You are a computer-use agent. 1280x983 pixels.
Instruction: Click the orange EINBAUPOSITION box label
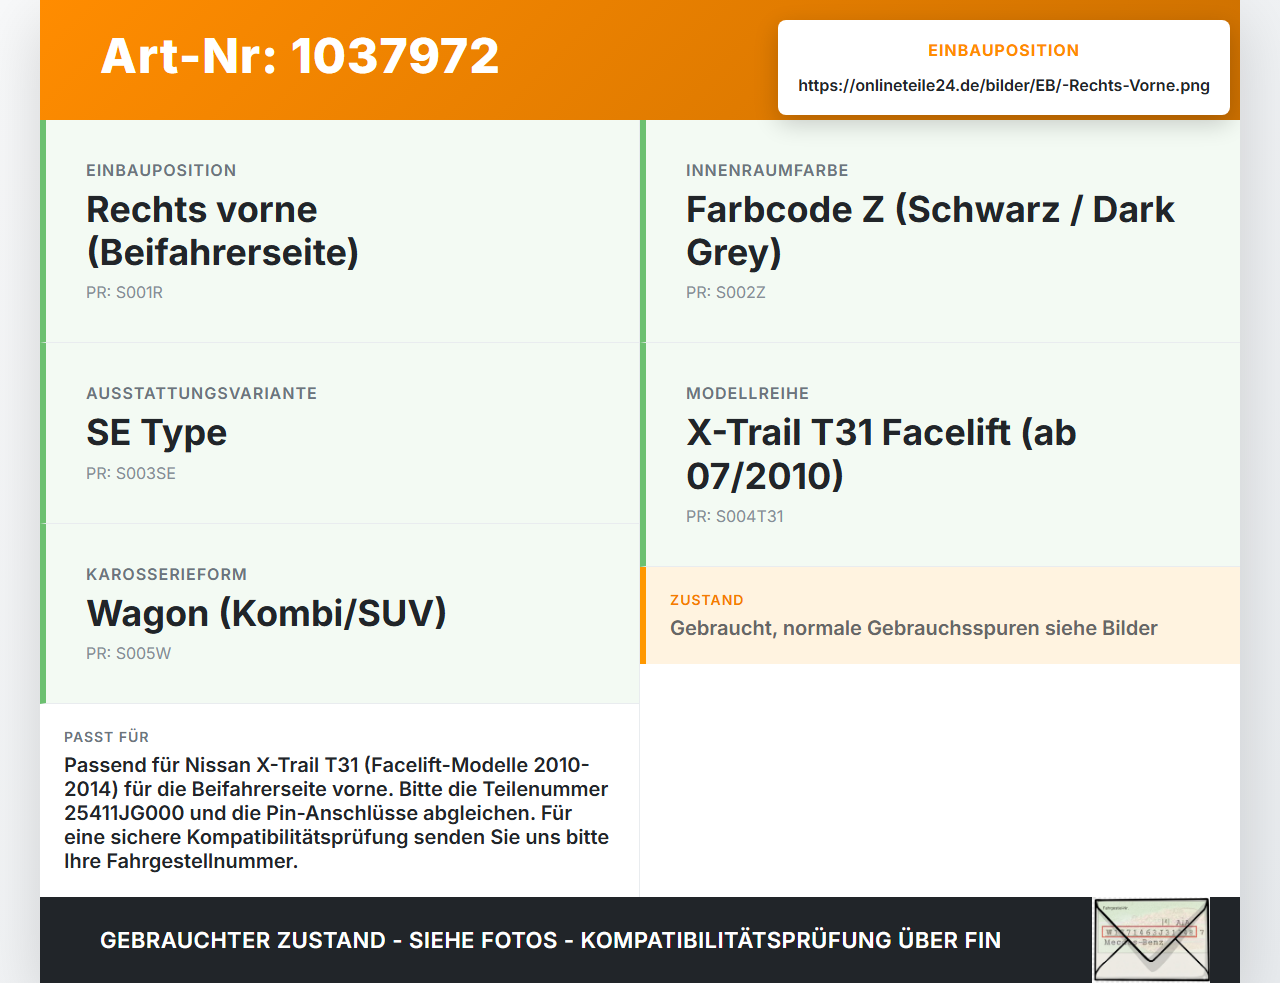click(x=1004, y=50)
